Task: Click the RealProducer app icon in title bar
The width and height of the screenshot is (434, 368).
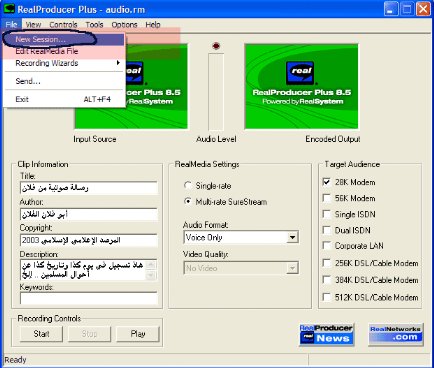Action: click(9, 9)
